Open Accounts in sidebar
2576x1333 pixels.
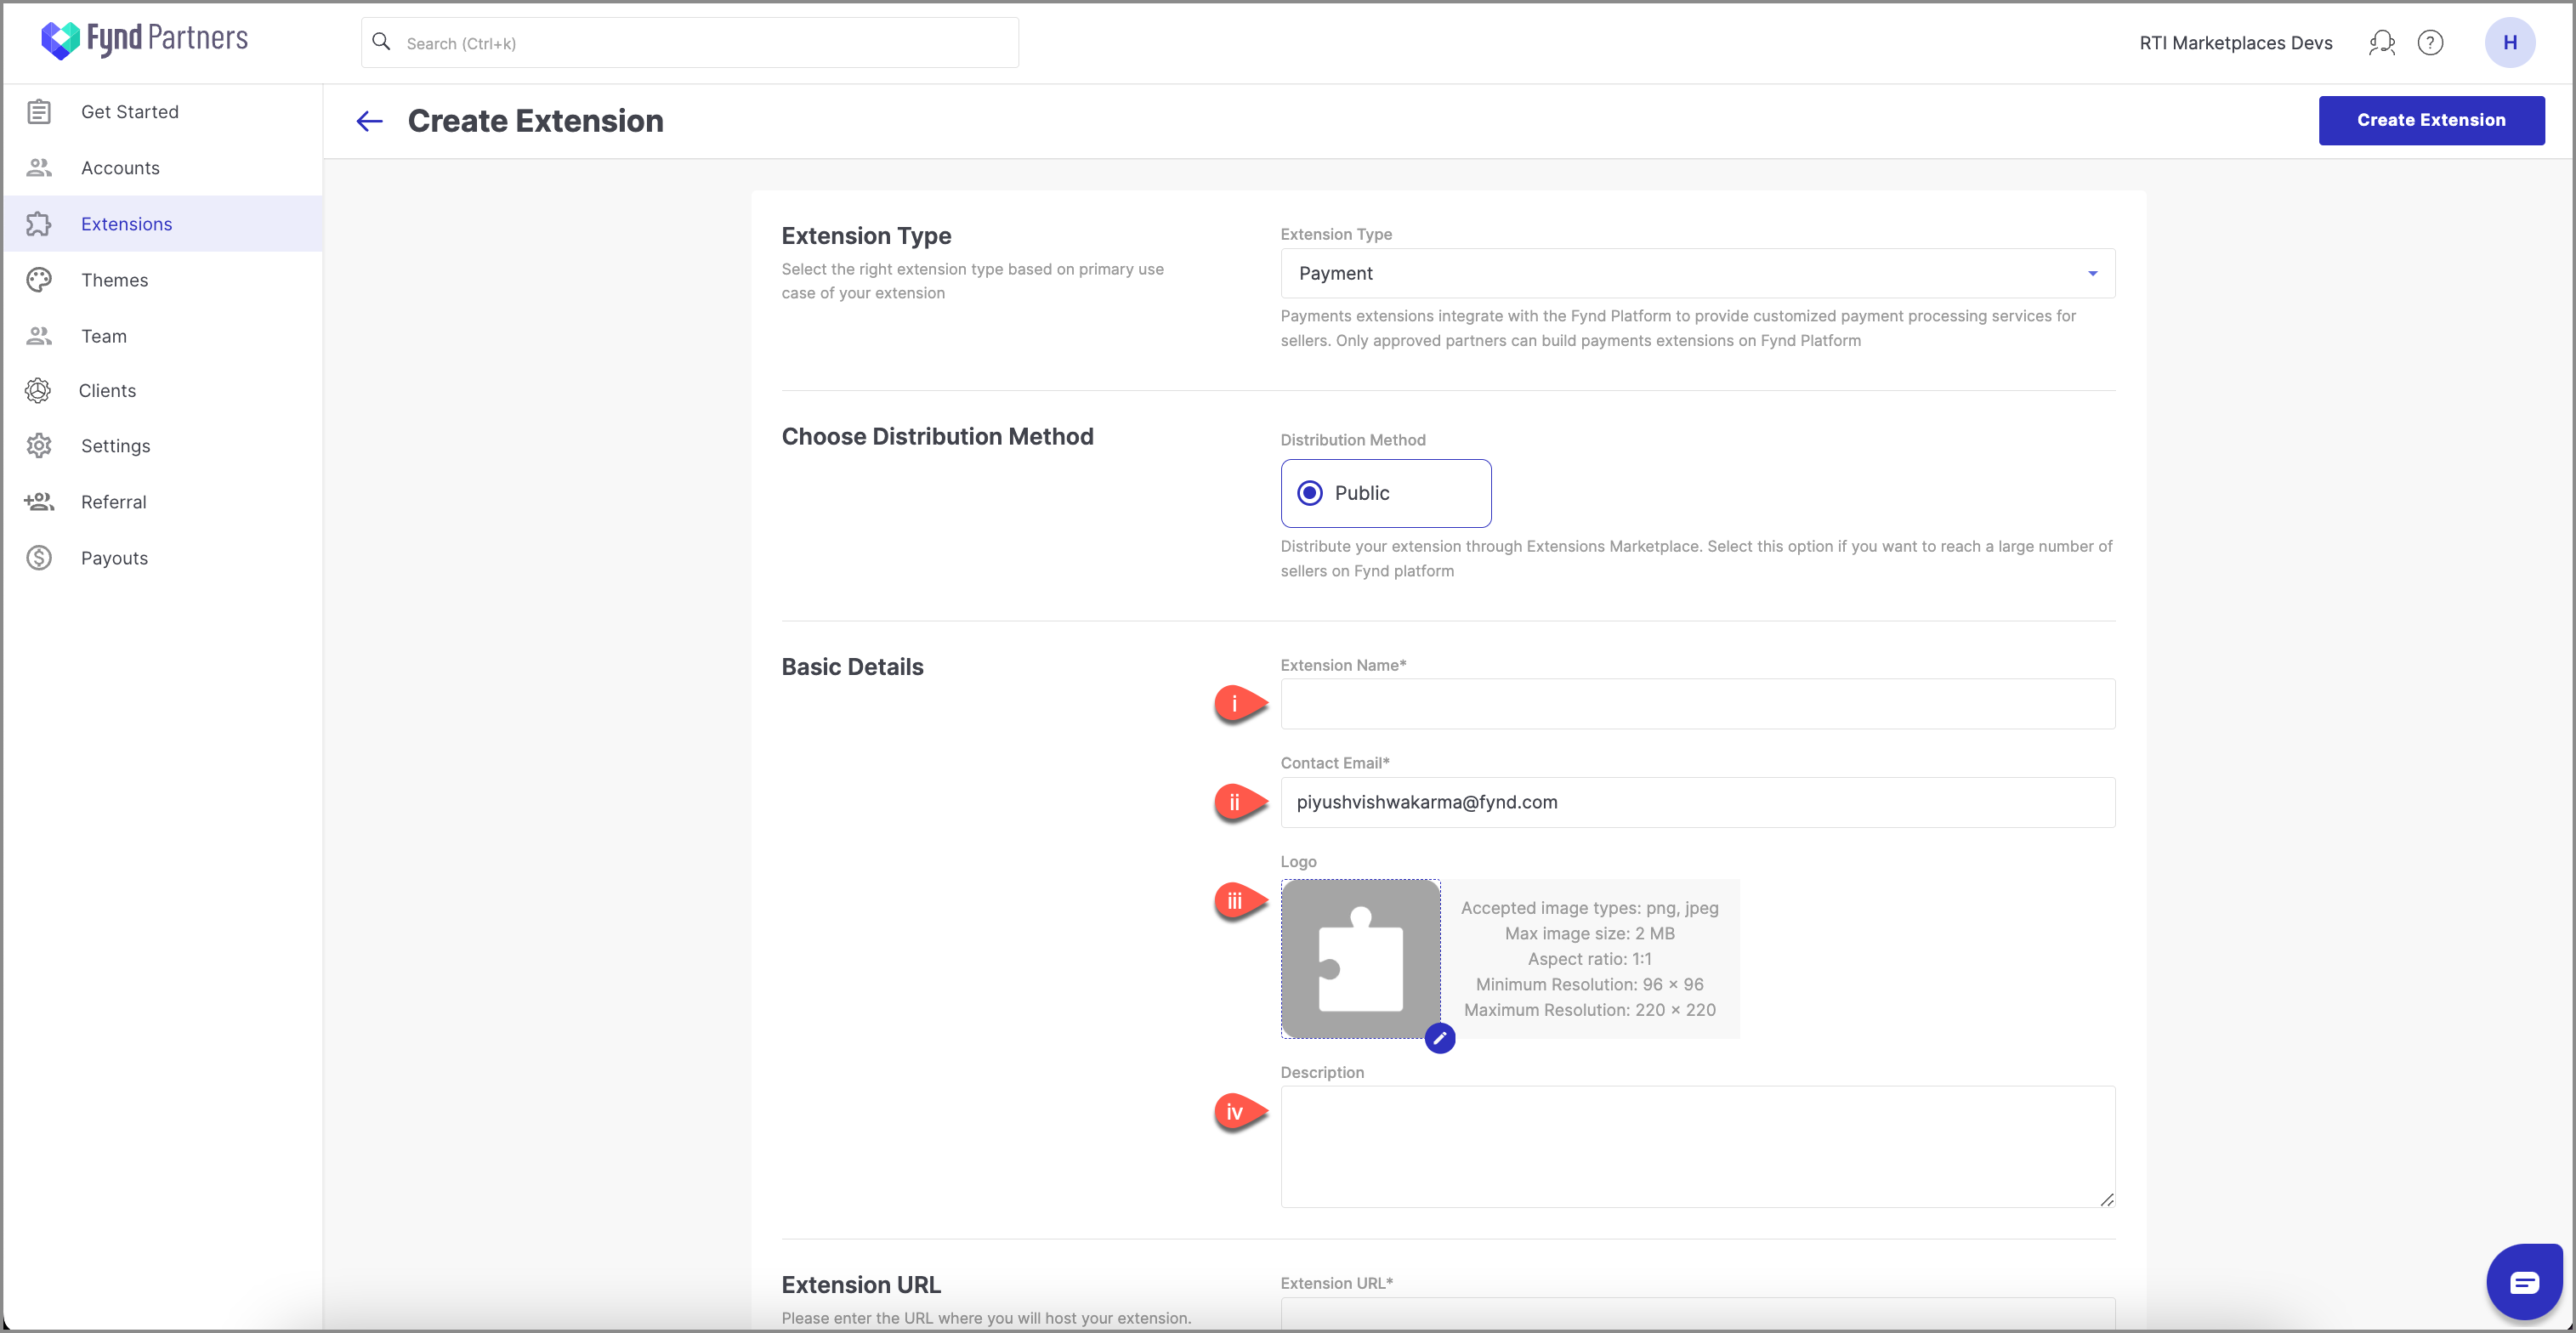[x=162, y=168]
